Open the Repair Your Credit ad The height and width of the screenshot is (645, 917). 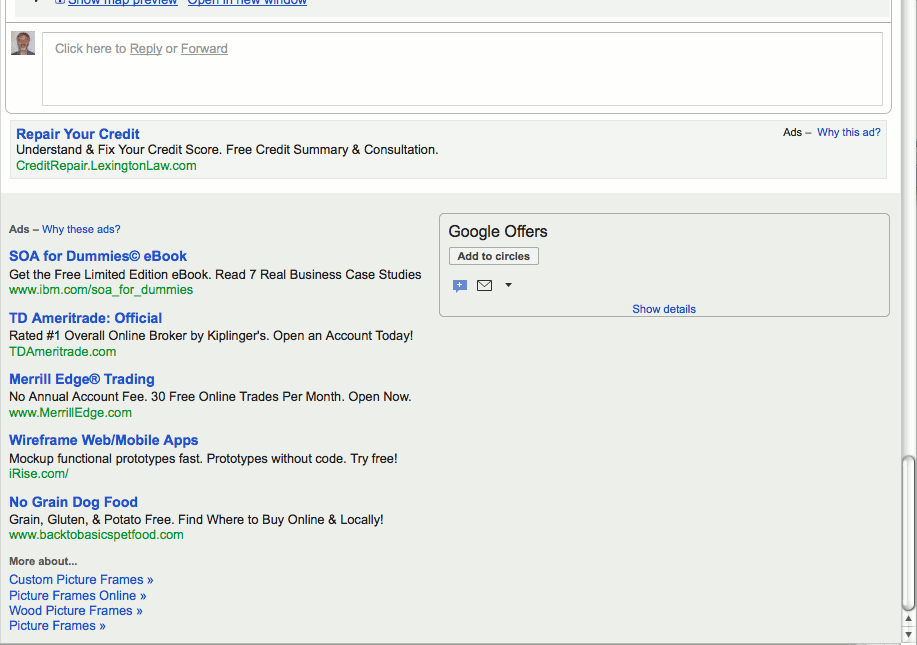tap(78, 134)
